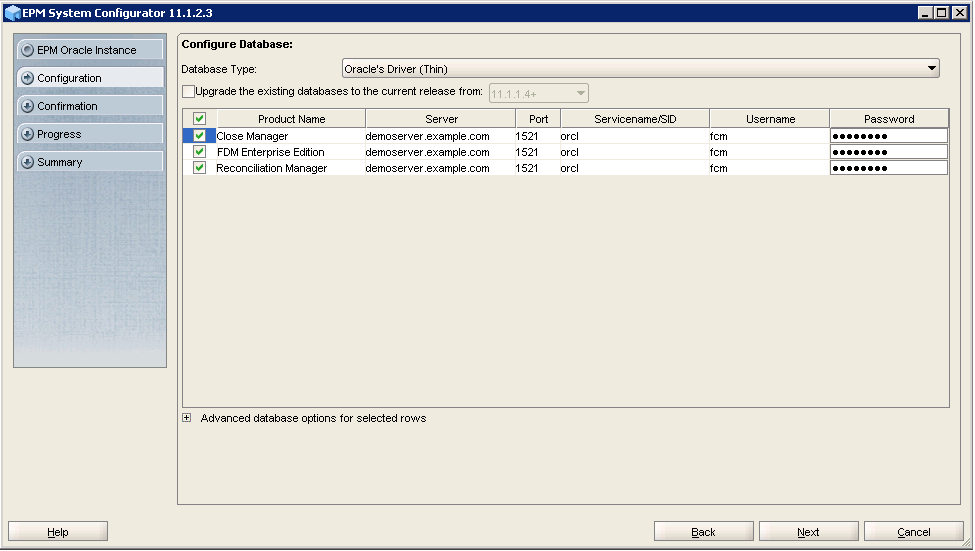
Task: Select the Summary step in sidebar
Action: (90, 162)
